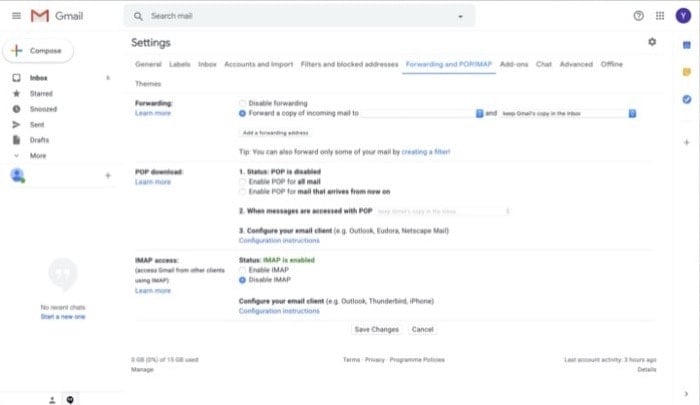
Task: Click Add a forwarding address button
Action: click(275, 133)
